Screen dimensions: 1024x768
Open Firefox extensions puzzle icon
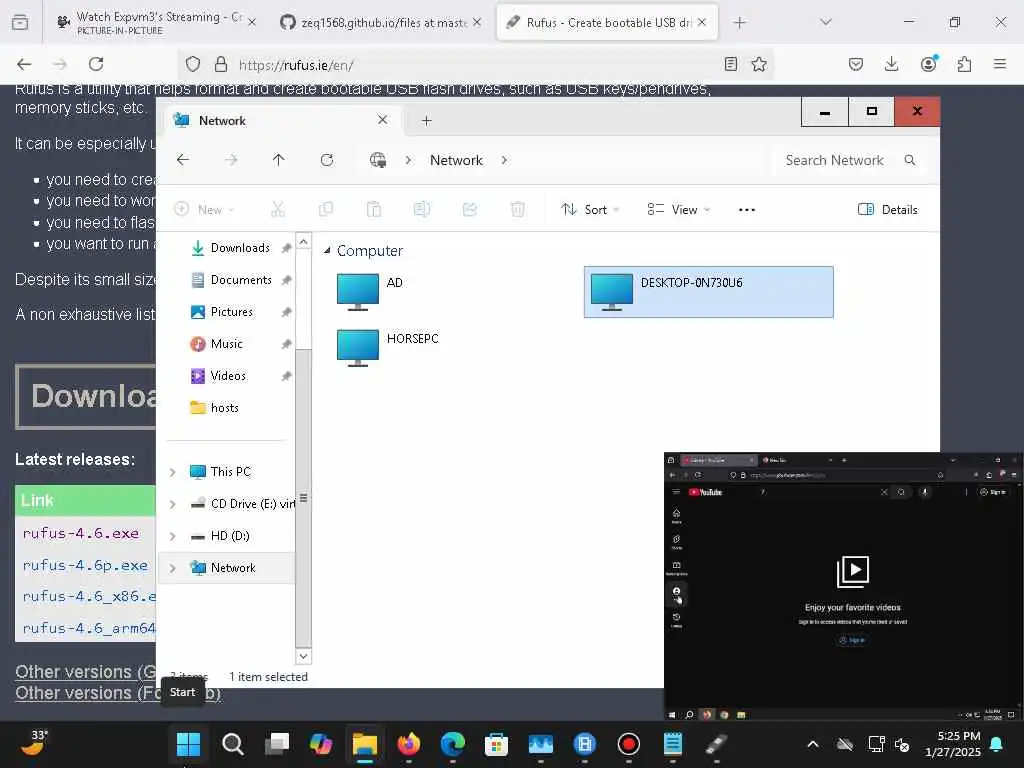click(964, 64)
